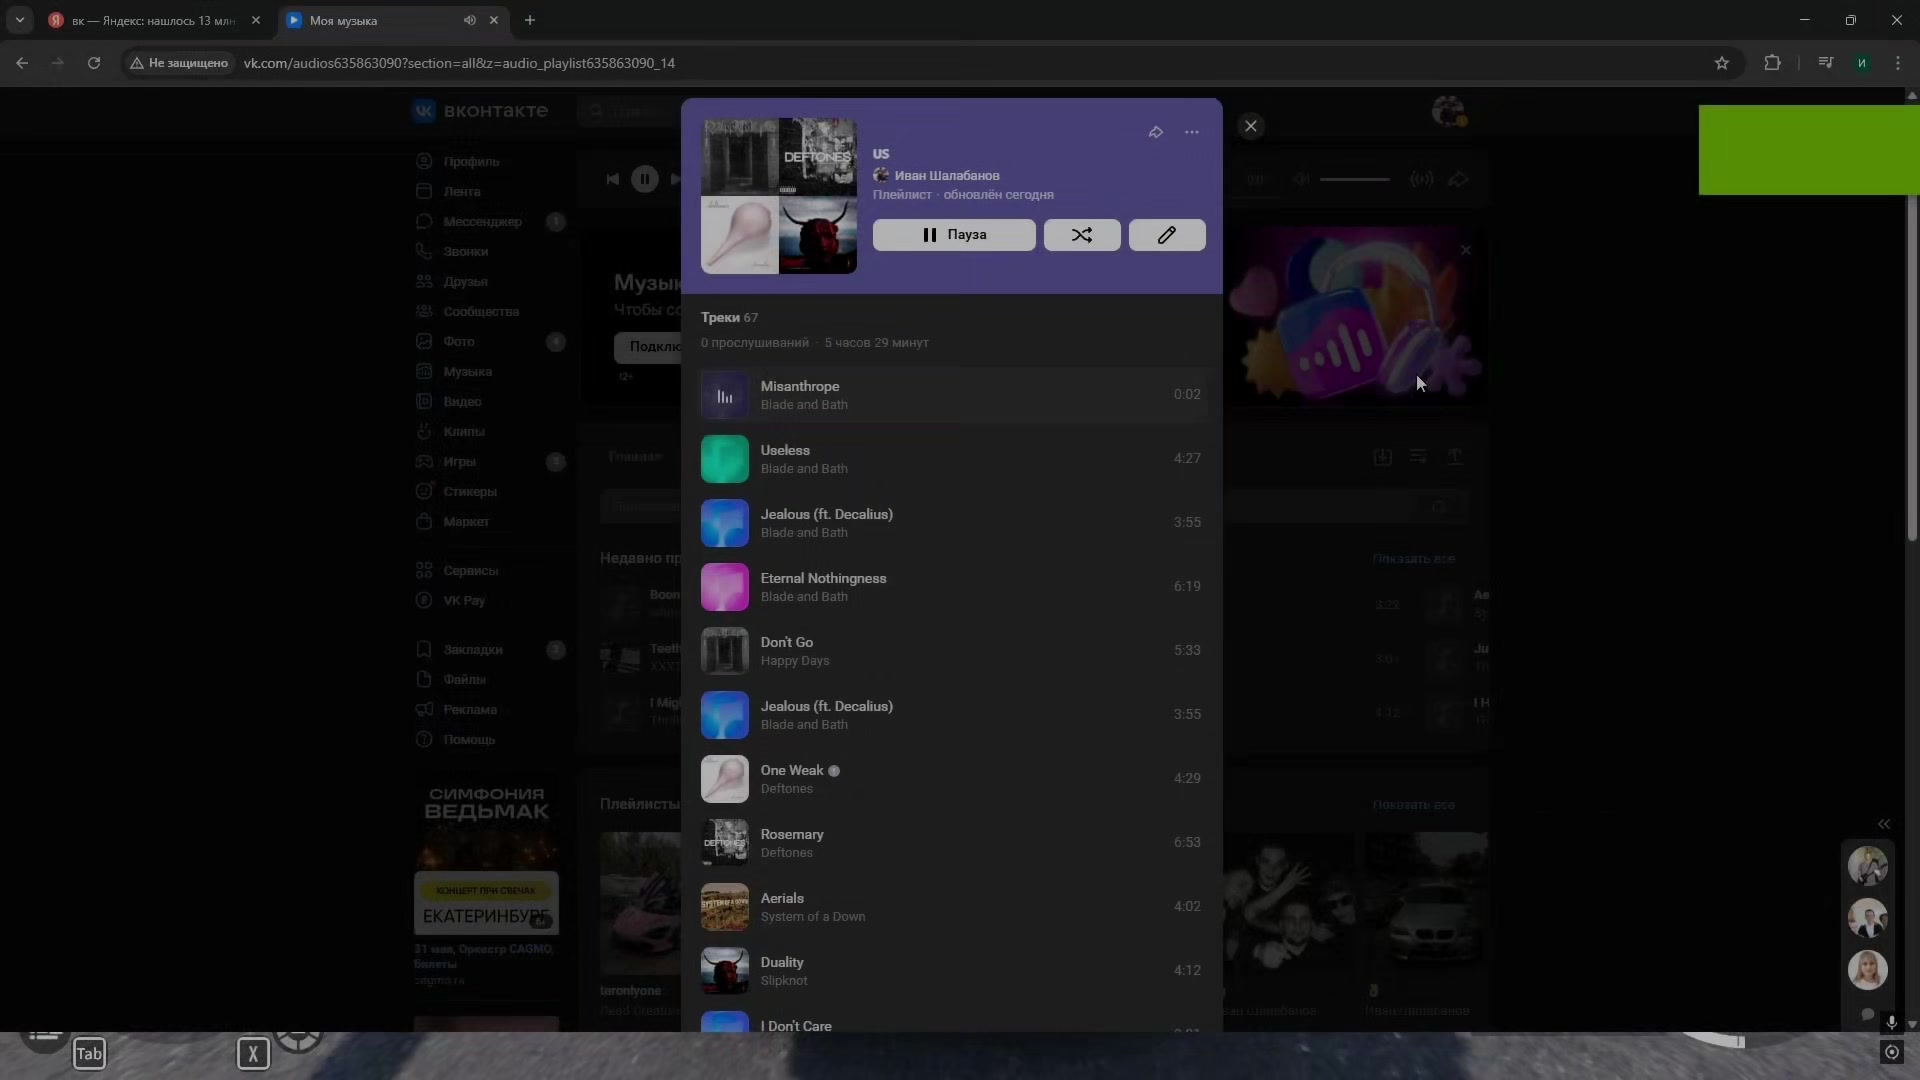Collapse the chat contacts panel with the chevrons
1920x1080 pixels.
[x=1884, y=824]
